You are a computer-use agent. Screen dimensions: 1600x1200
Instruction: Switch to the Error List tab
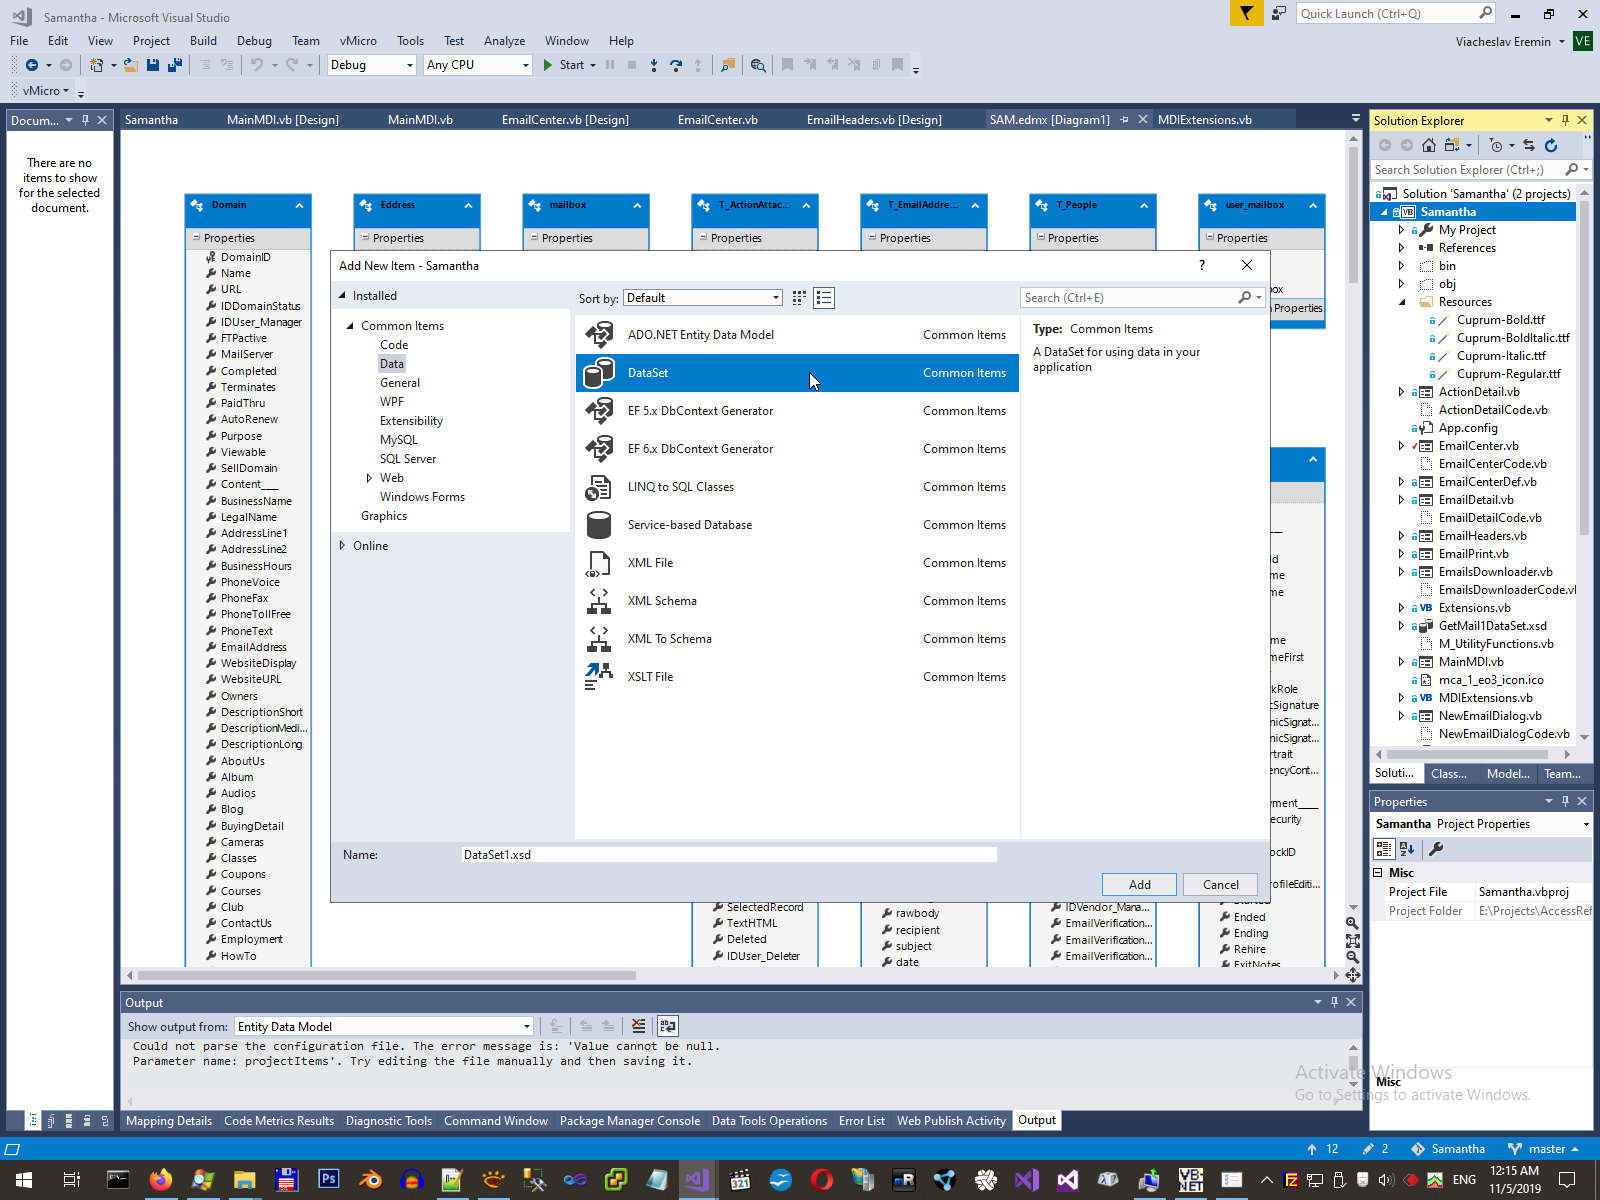click(x=862, y=1121)
